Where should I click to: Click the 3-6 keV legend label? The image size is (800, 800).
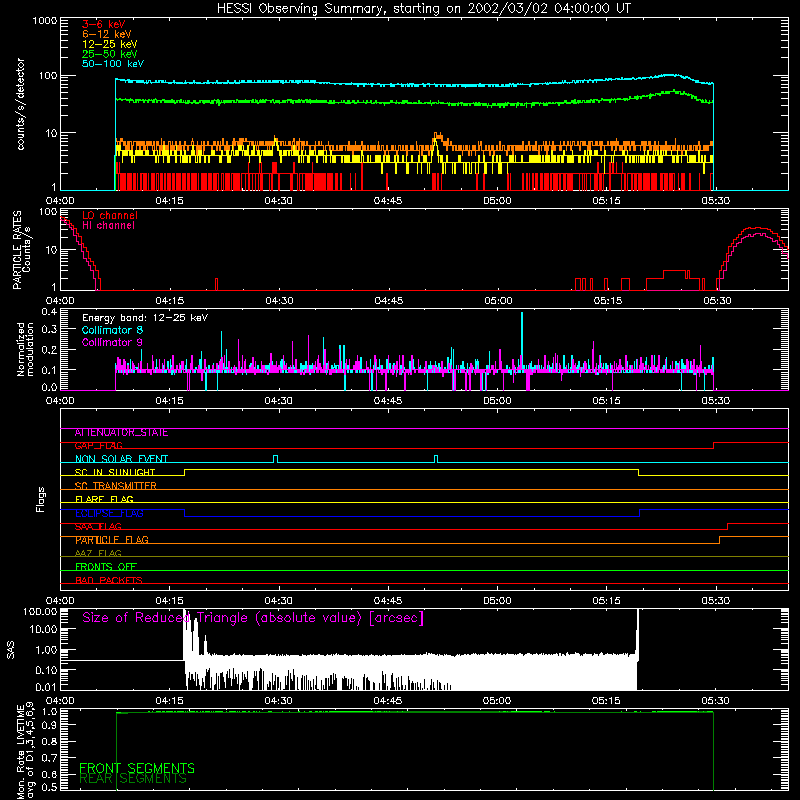[x=104, y=24]
